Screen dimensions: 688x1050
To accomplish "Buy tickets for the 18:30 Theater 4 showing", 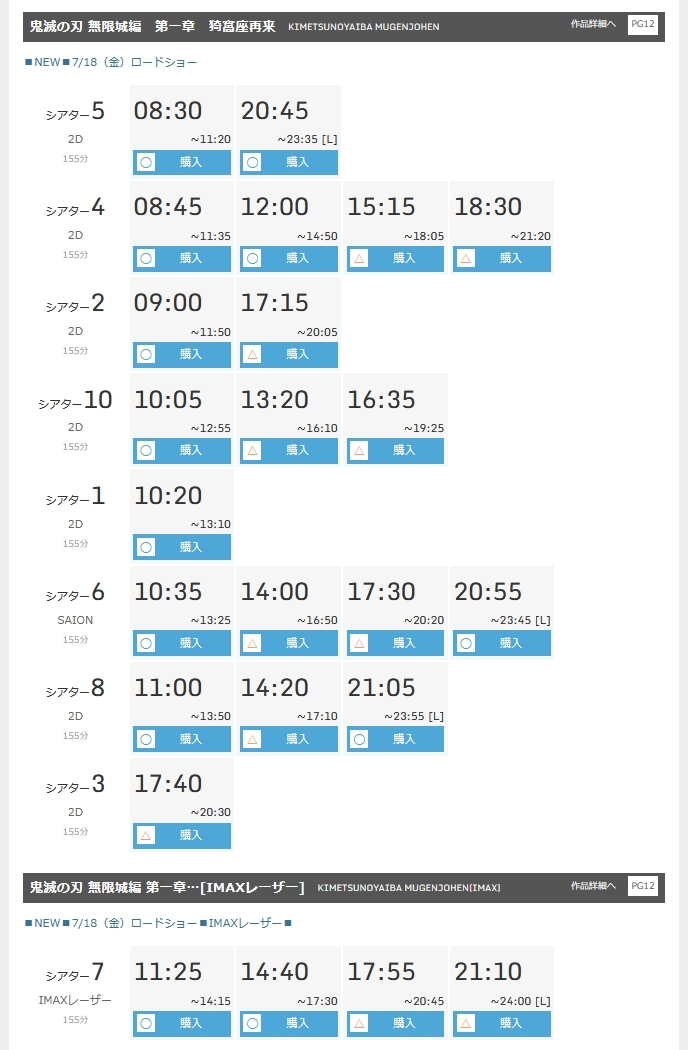I will click(x=502, y=258).
